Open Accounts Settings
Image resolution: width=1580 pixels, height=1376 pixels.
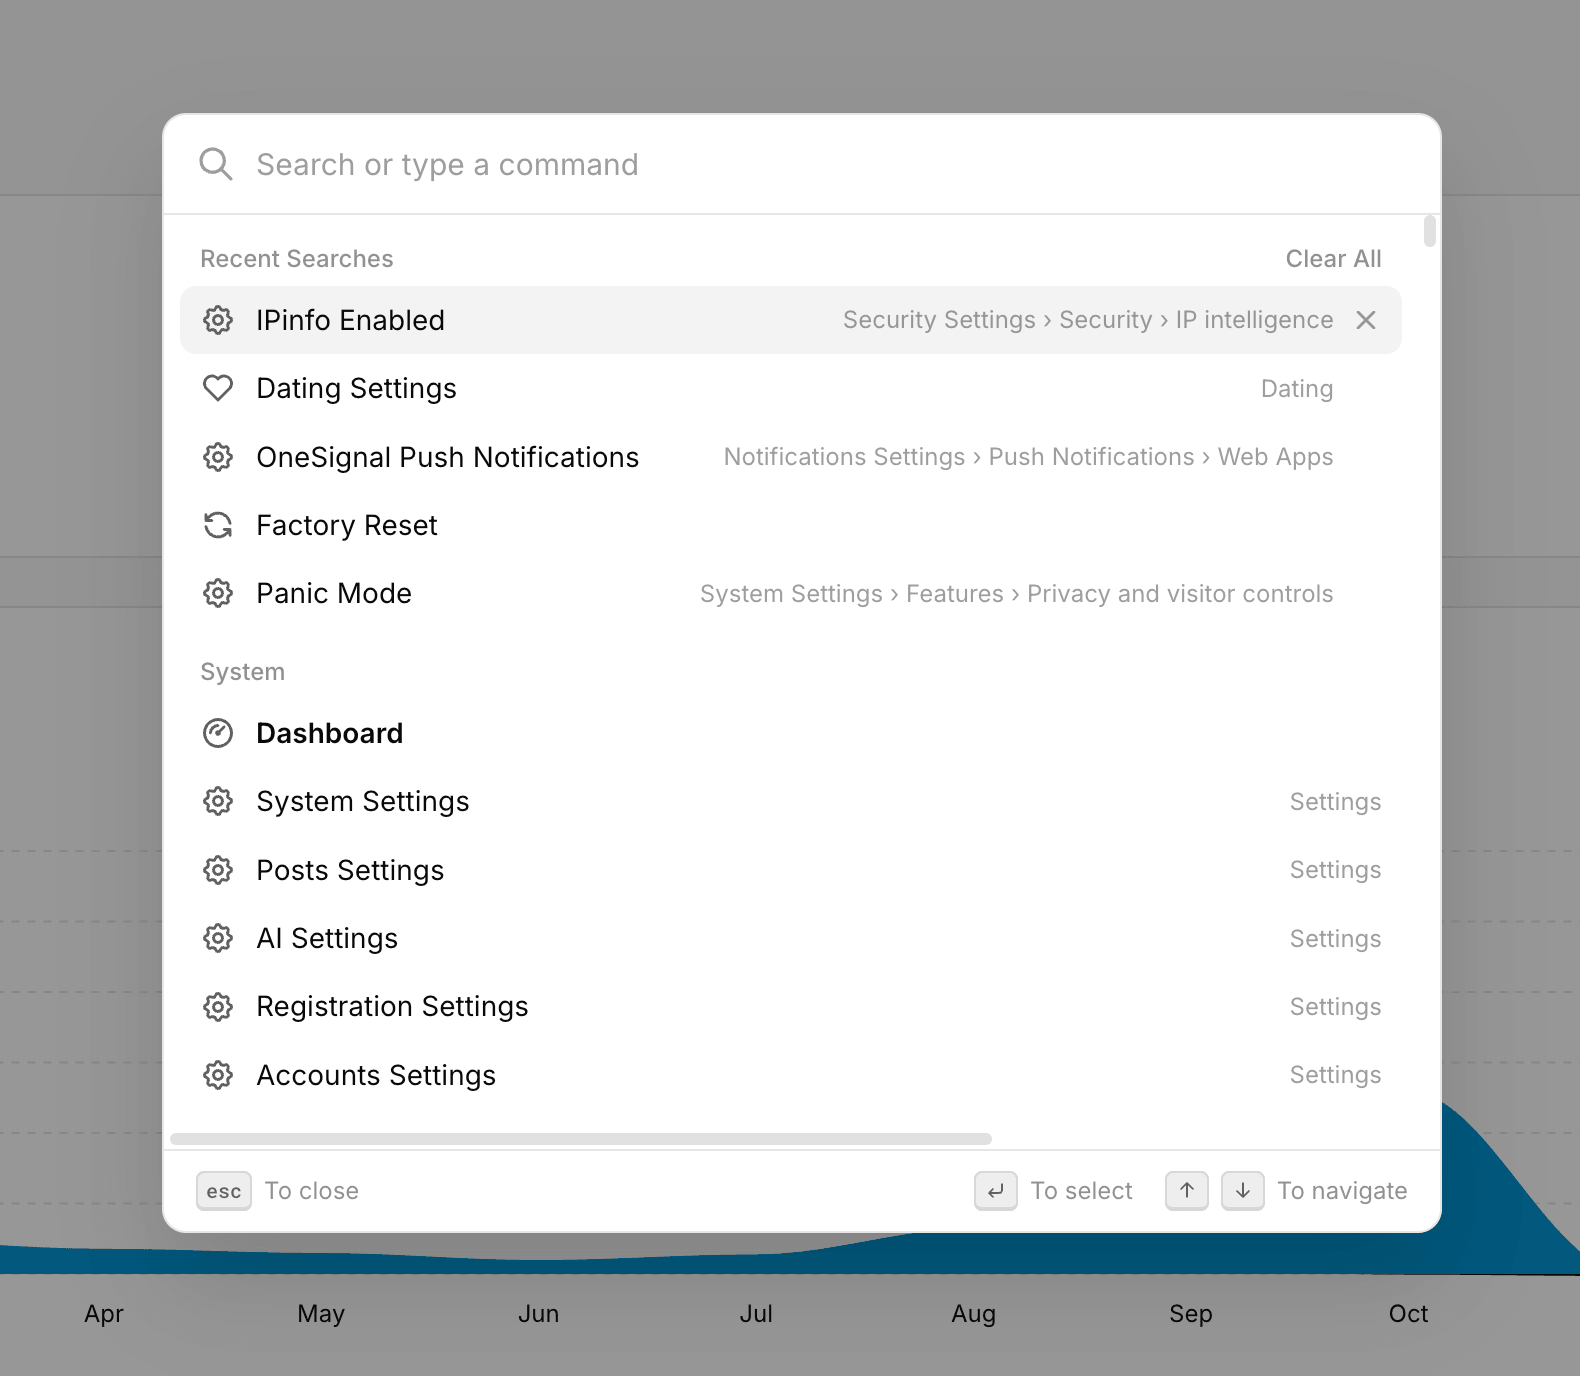click(791, 1075)
